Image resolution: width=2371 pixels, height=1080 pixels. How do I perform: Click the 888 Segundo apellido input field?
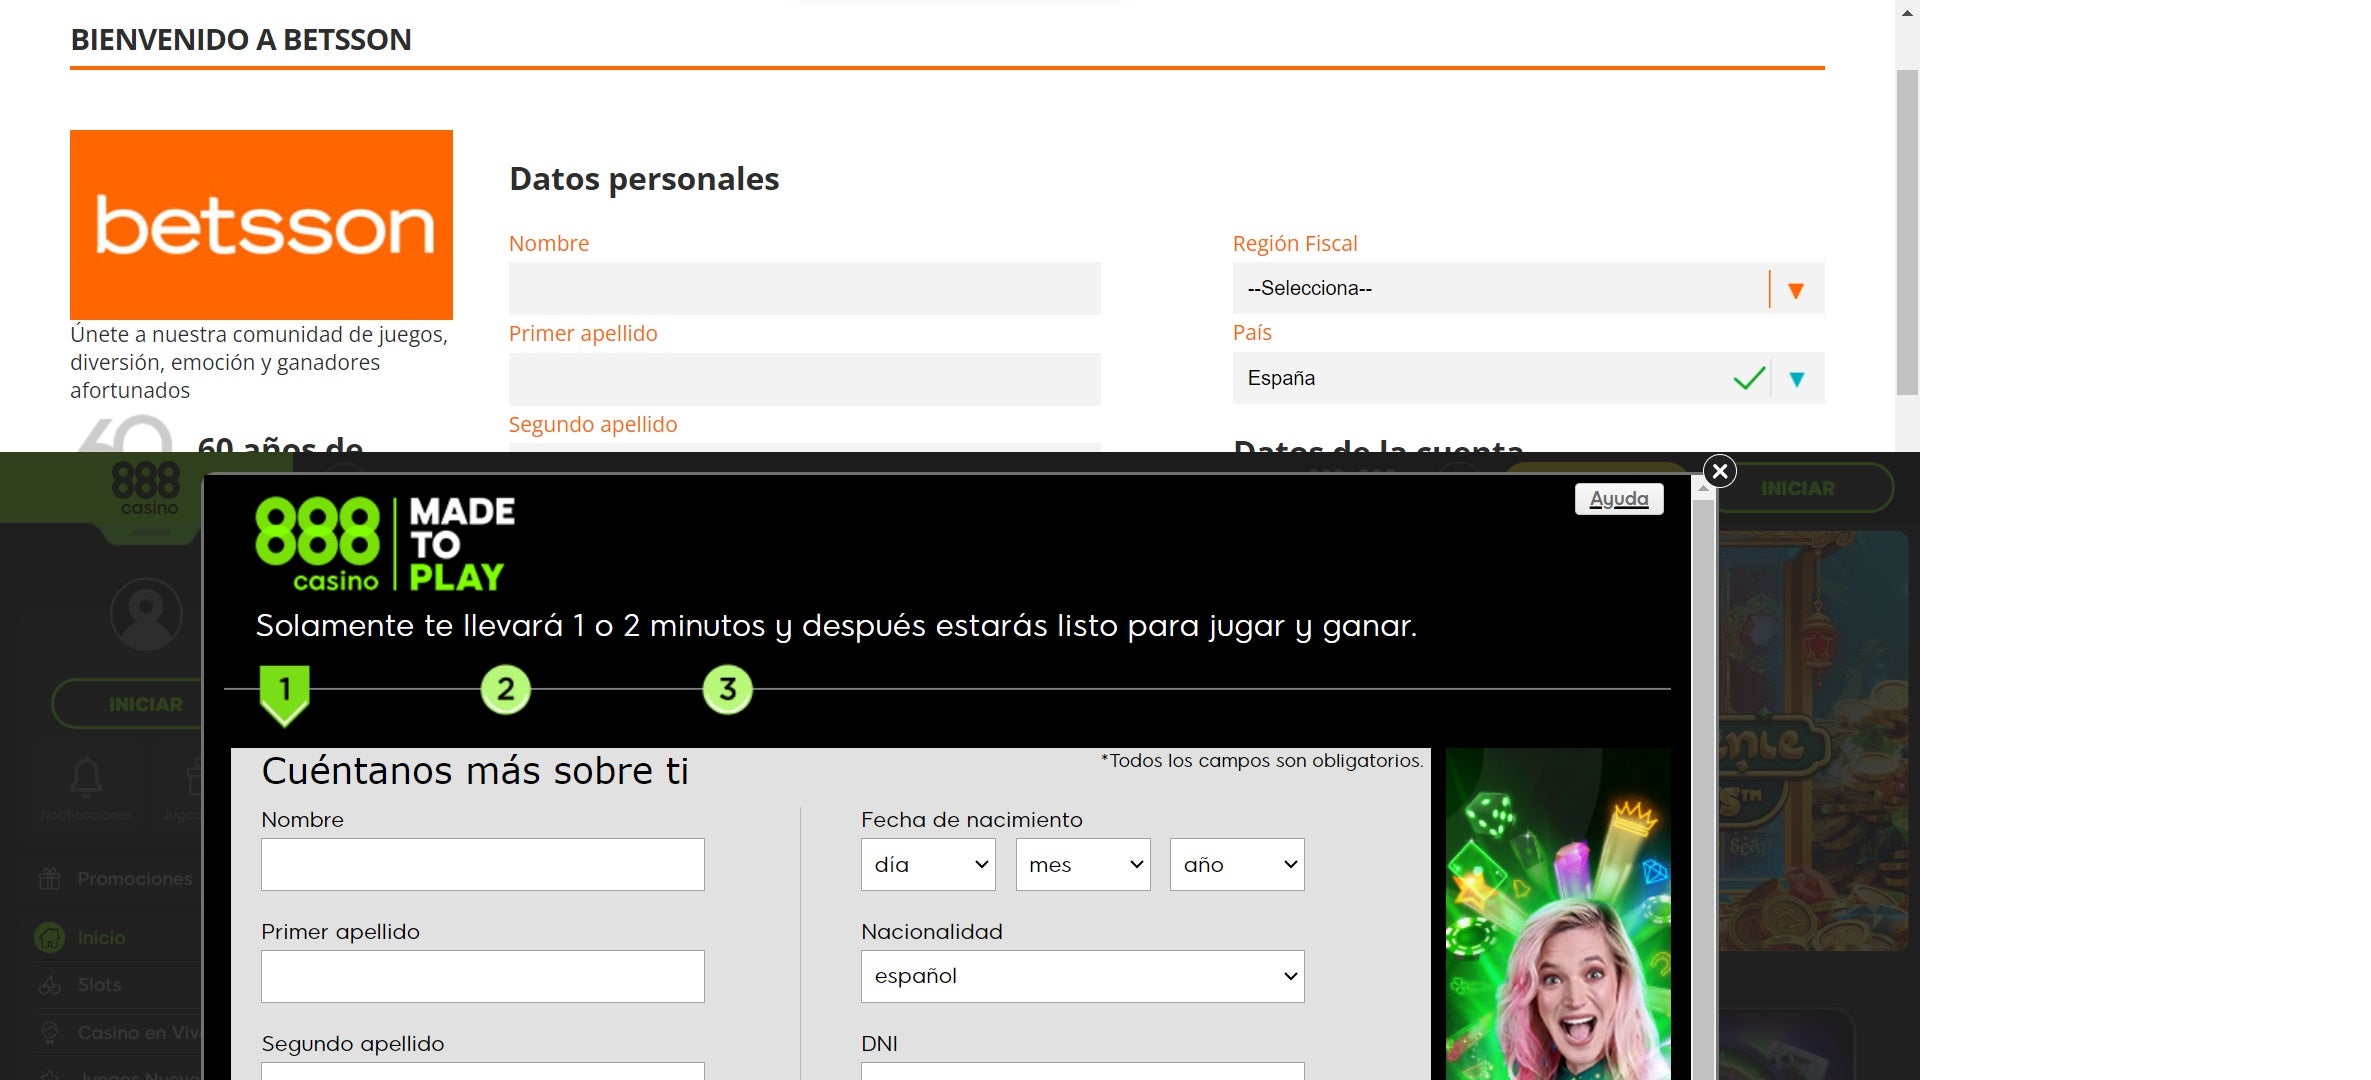coord(483,1071)
